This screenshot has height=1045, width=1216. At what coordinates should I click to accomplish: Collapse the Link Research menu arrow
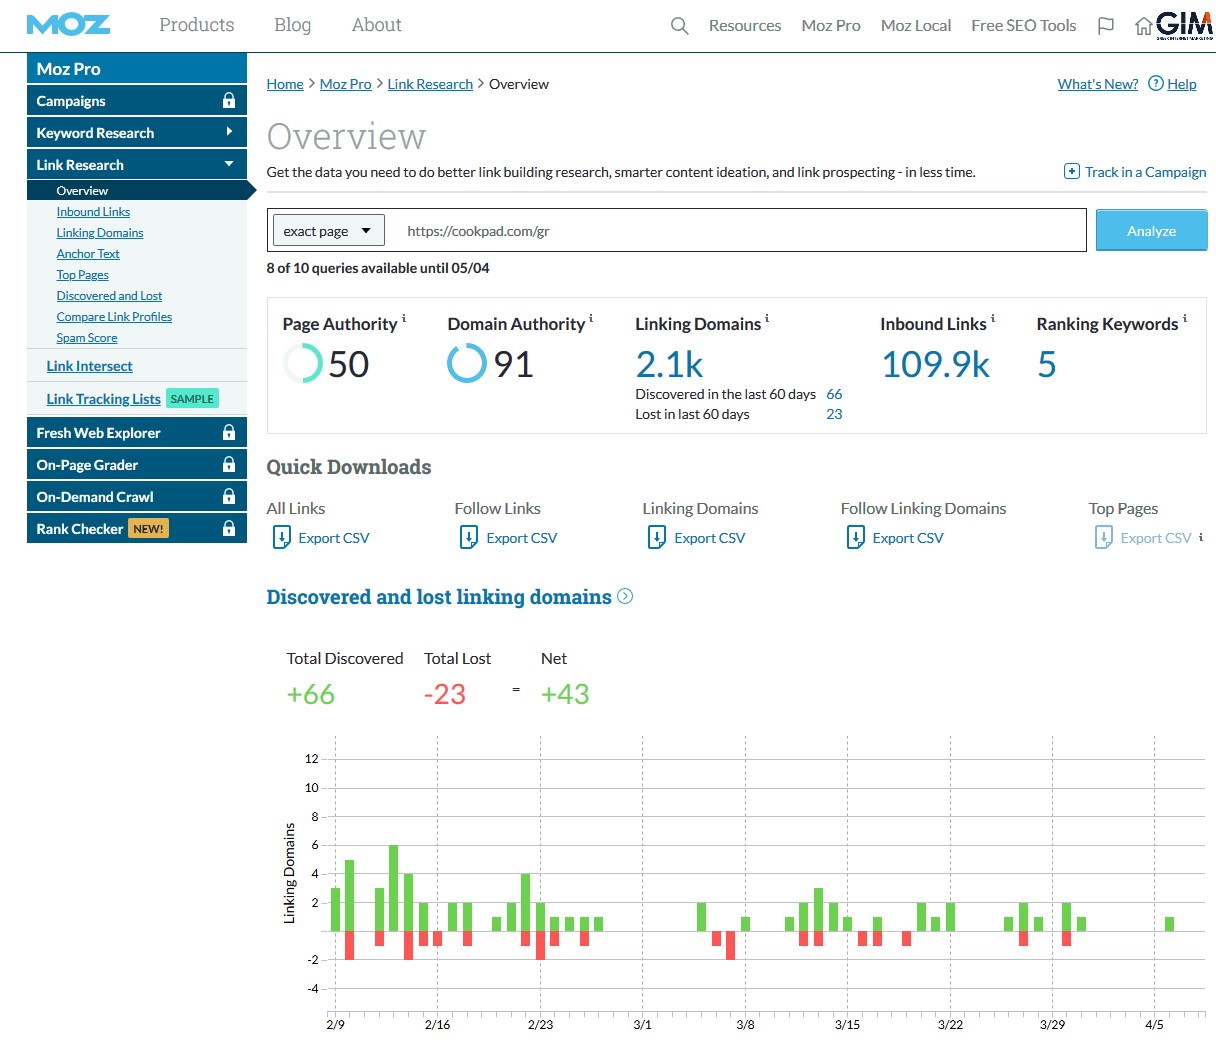229,164
